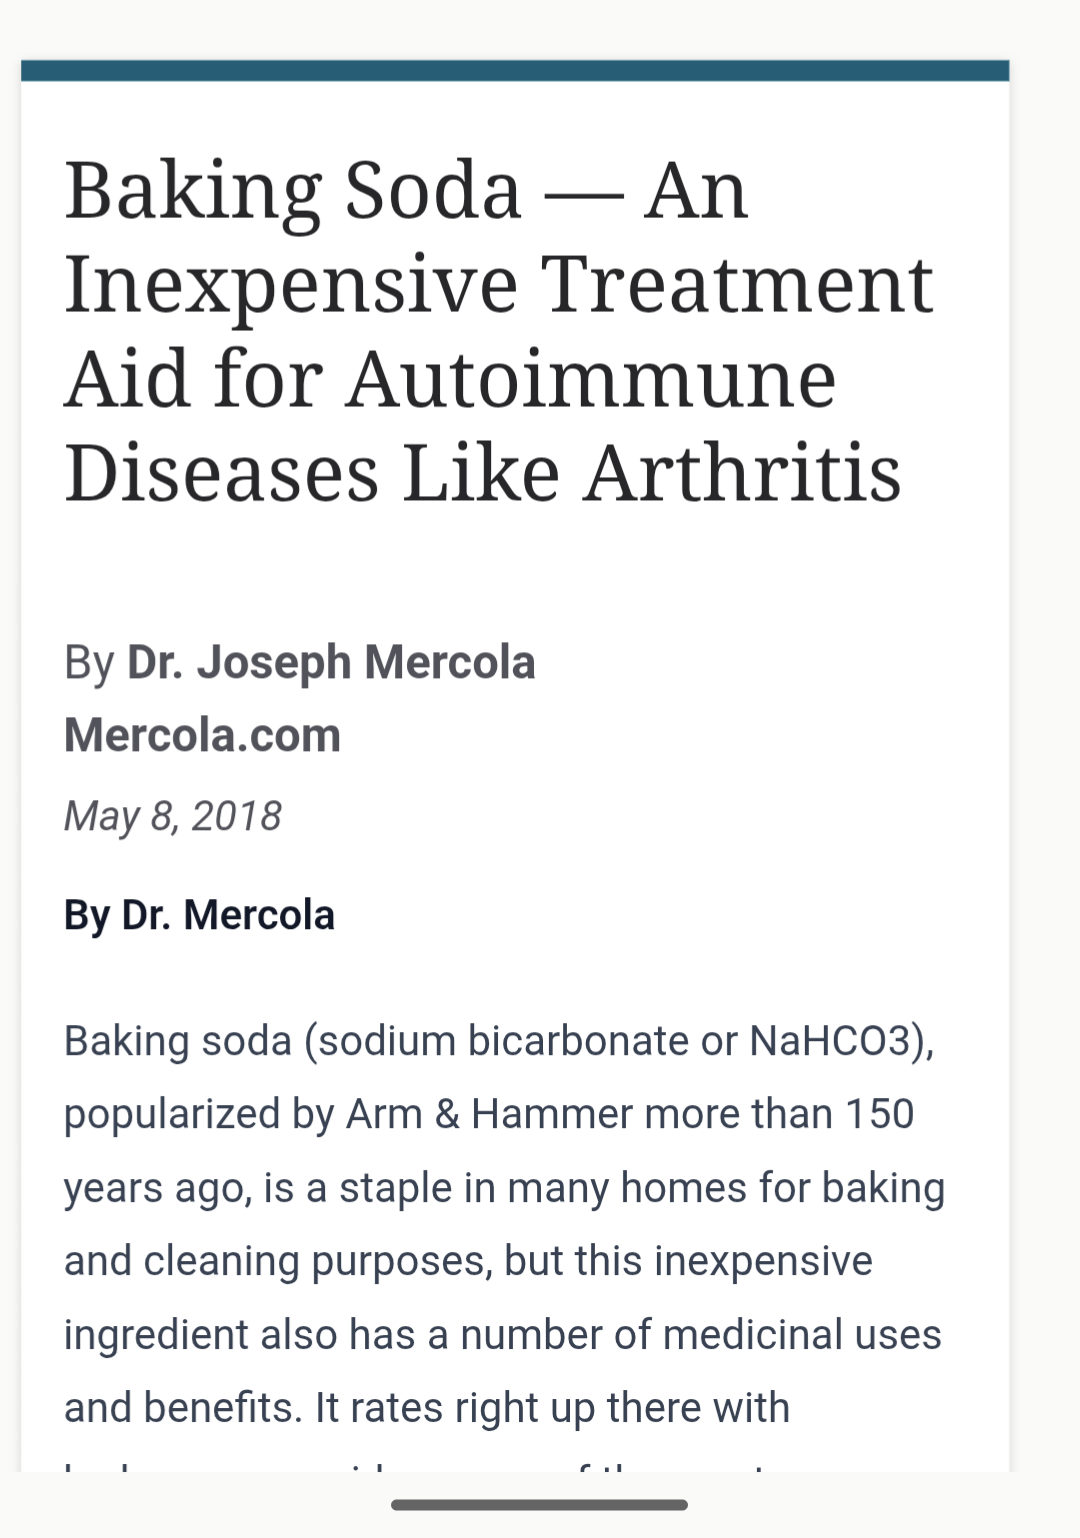Open the Dr. Joseph Mercola author link
Screen dimensions: 1080x1538
(331, 662)
